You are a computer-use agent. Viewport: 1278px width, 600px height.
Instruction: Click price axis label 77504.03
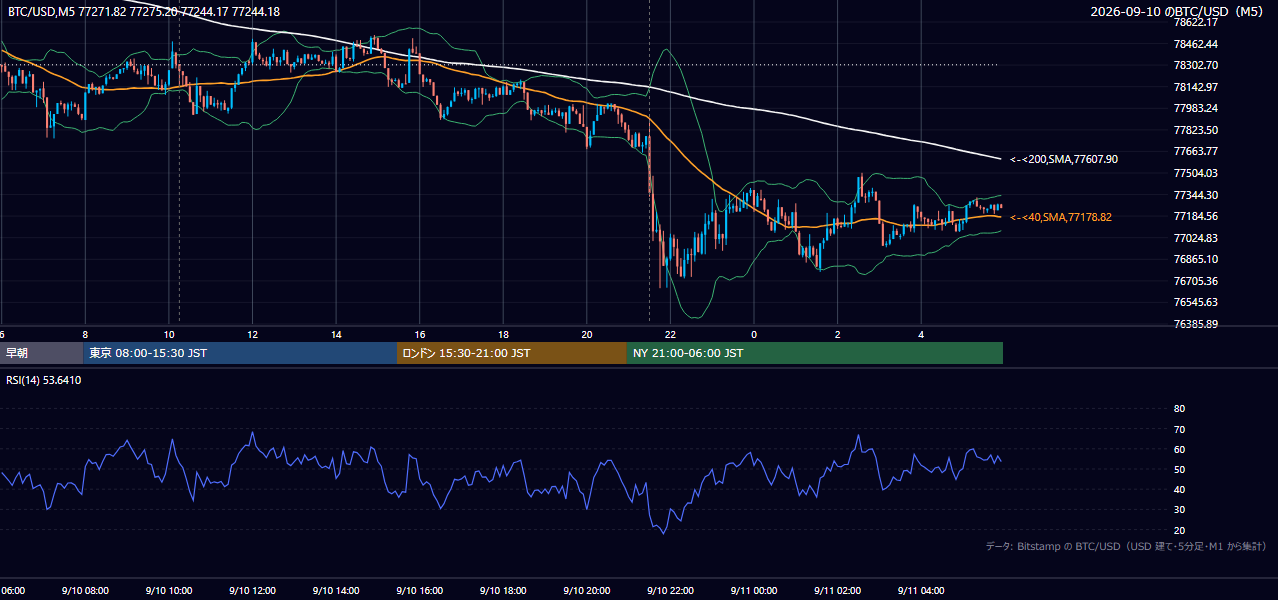pos(1195,173)
